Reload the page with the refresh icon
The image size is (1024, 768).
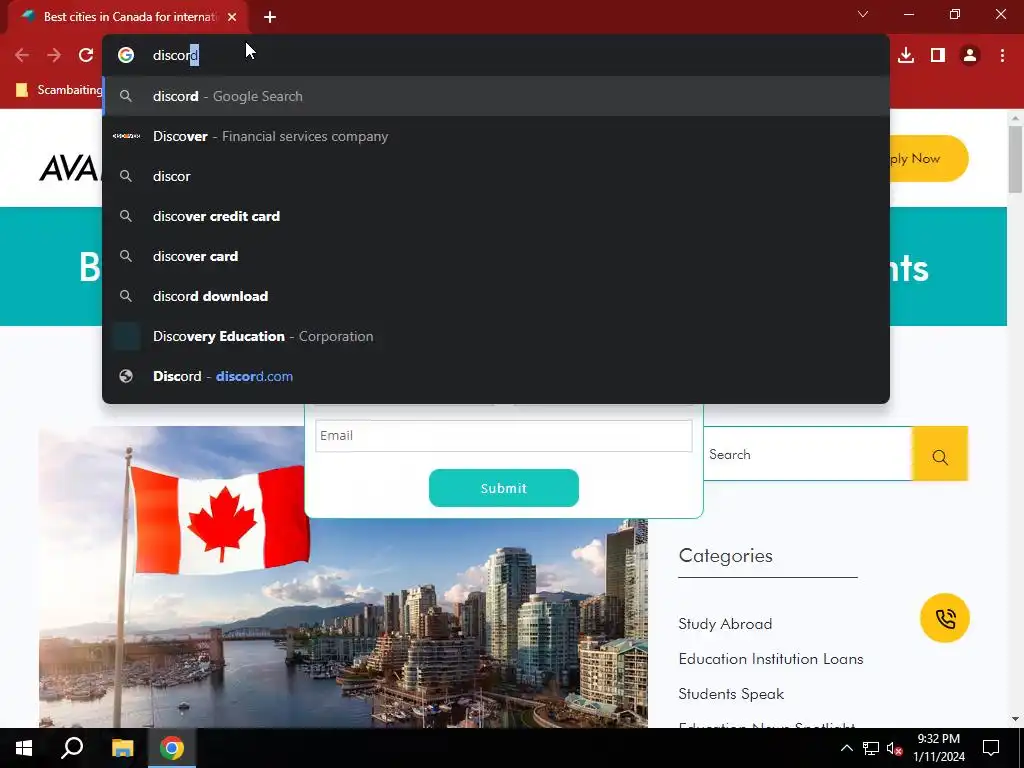point(86,56)
